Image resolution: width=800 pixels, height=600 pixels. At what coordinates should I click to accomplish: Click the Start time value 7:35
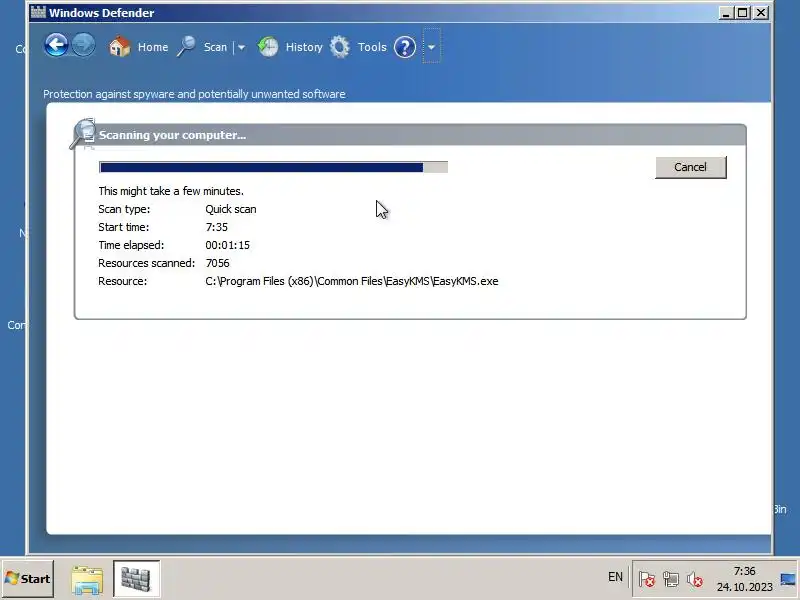click(x=216, y=227)
